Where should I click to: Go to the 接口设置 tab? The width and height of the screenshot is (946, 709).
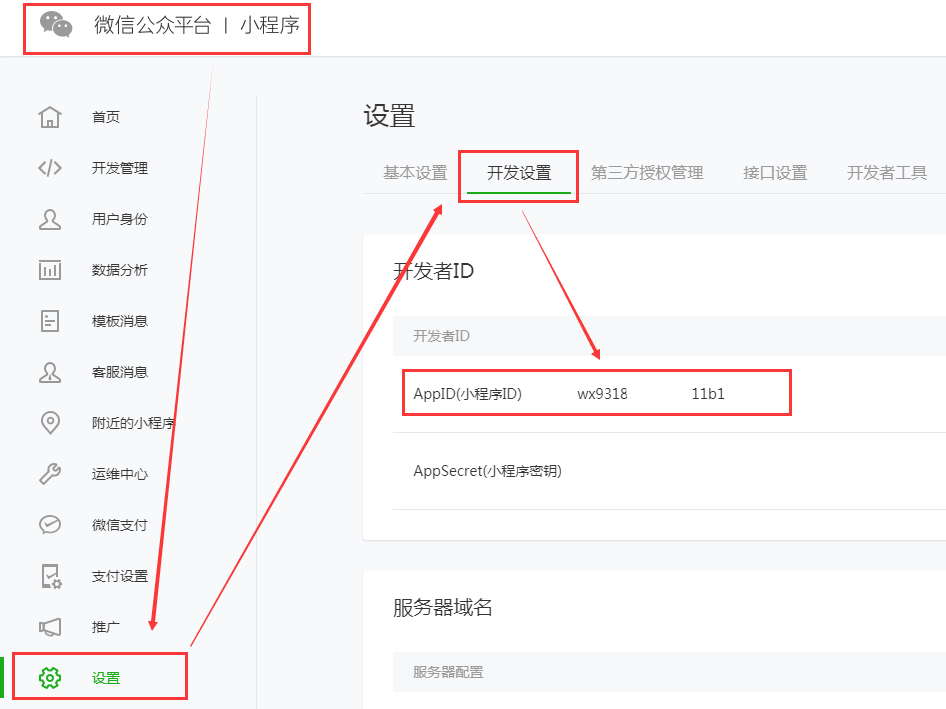[775, 173]
